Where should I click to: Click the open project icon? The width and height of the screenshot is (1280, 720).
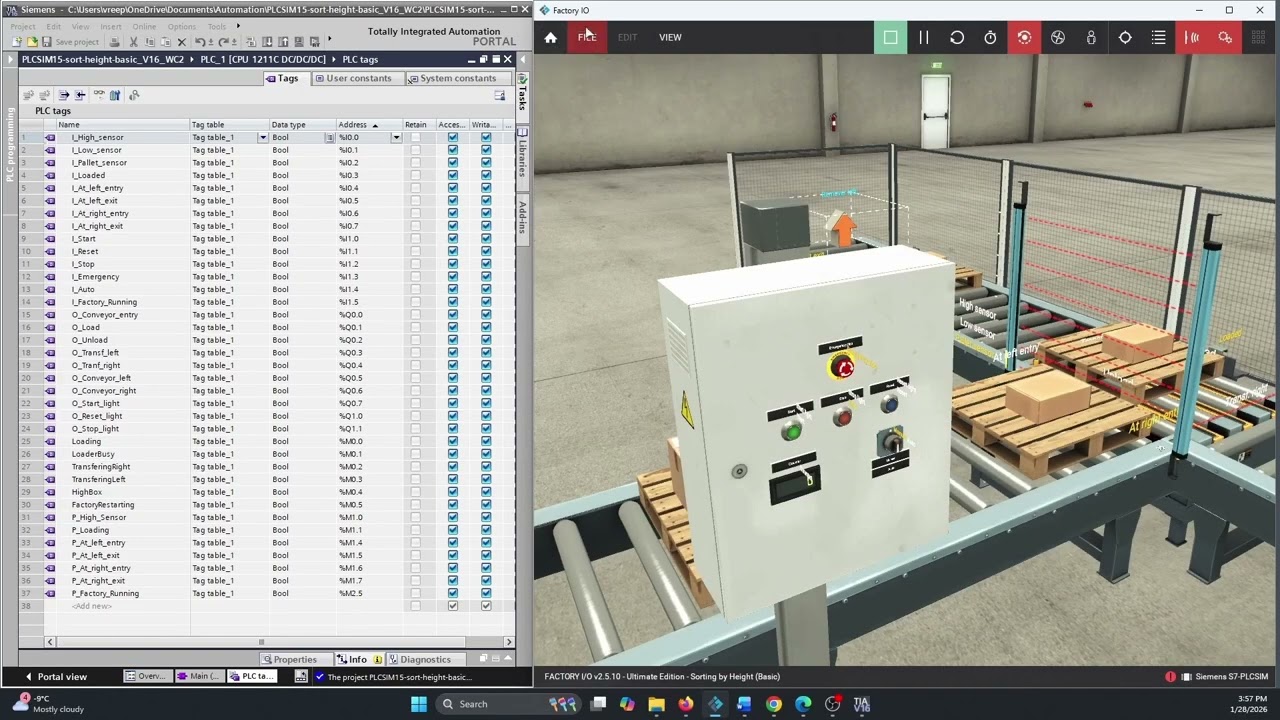32,42
